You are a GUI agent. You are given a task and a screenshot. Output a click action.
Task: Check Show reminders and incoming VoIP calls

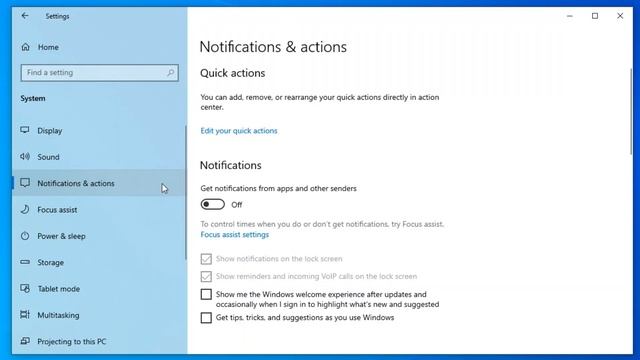pos(206,276)
